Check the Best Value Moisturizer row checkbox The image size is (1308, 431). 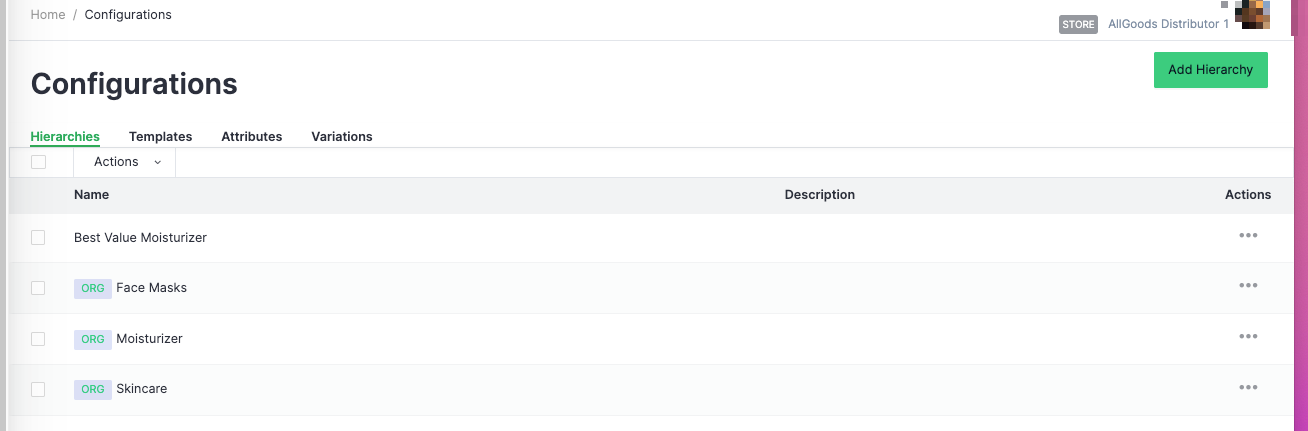tap(38, 238)
